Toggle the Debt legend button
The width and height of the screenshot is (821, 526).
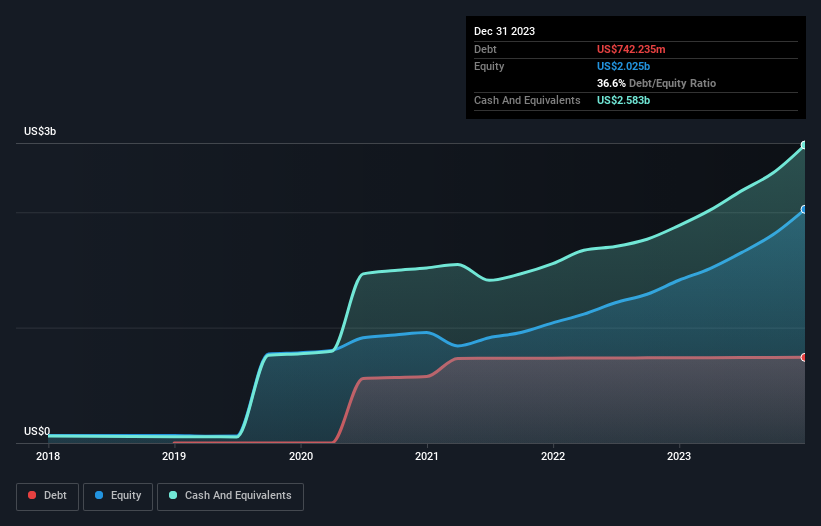pyautogui.click(x=47, y=496)
